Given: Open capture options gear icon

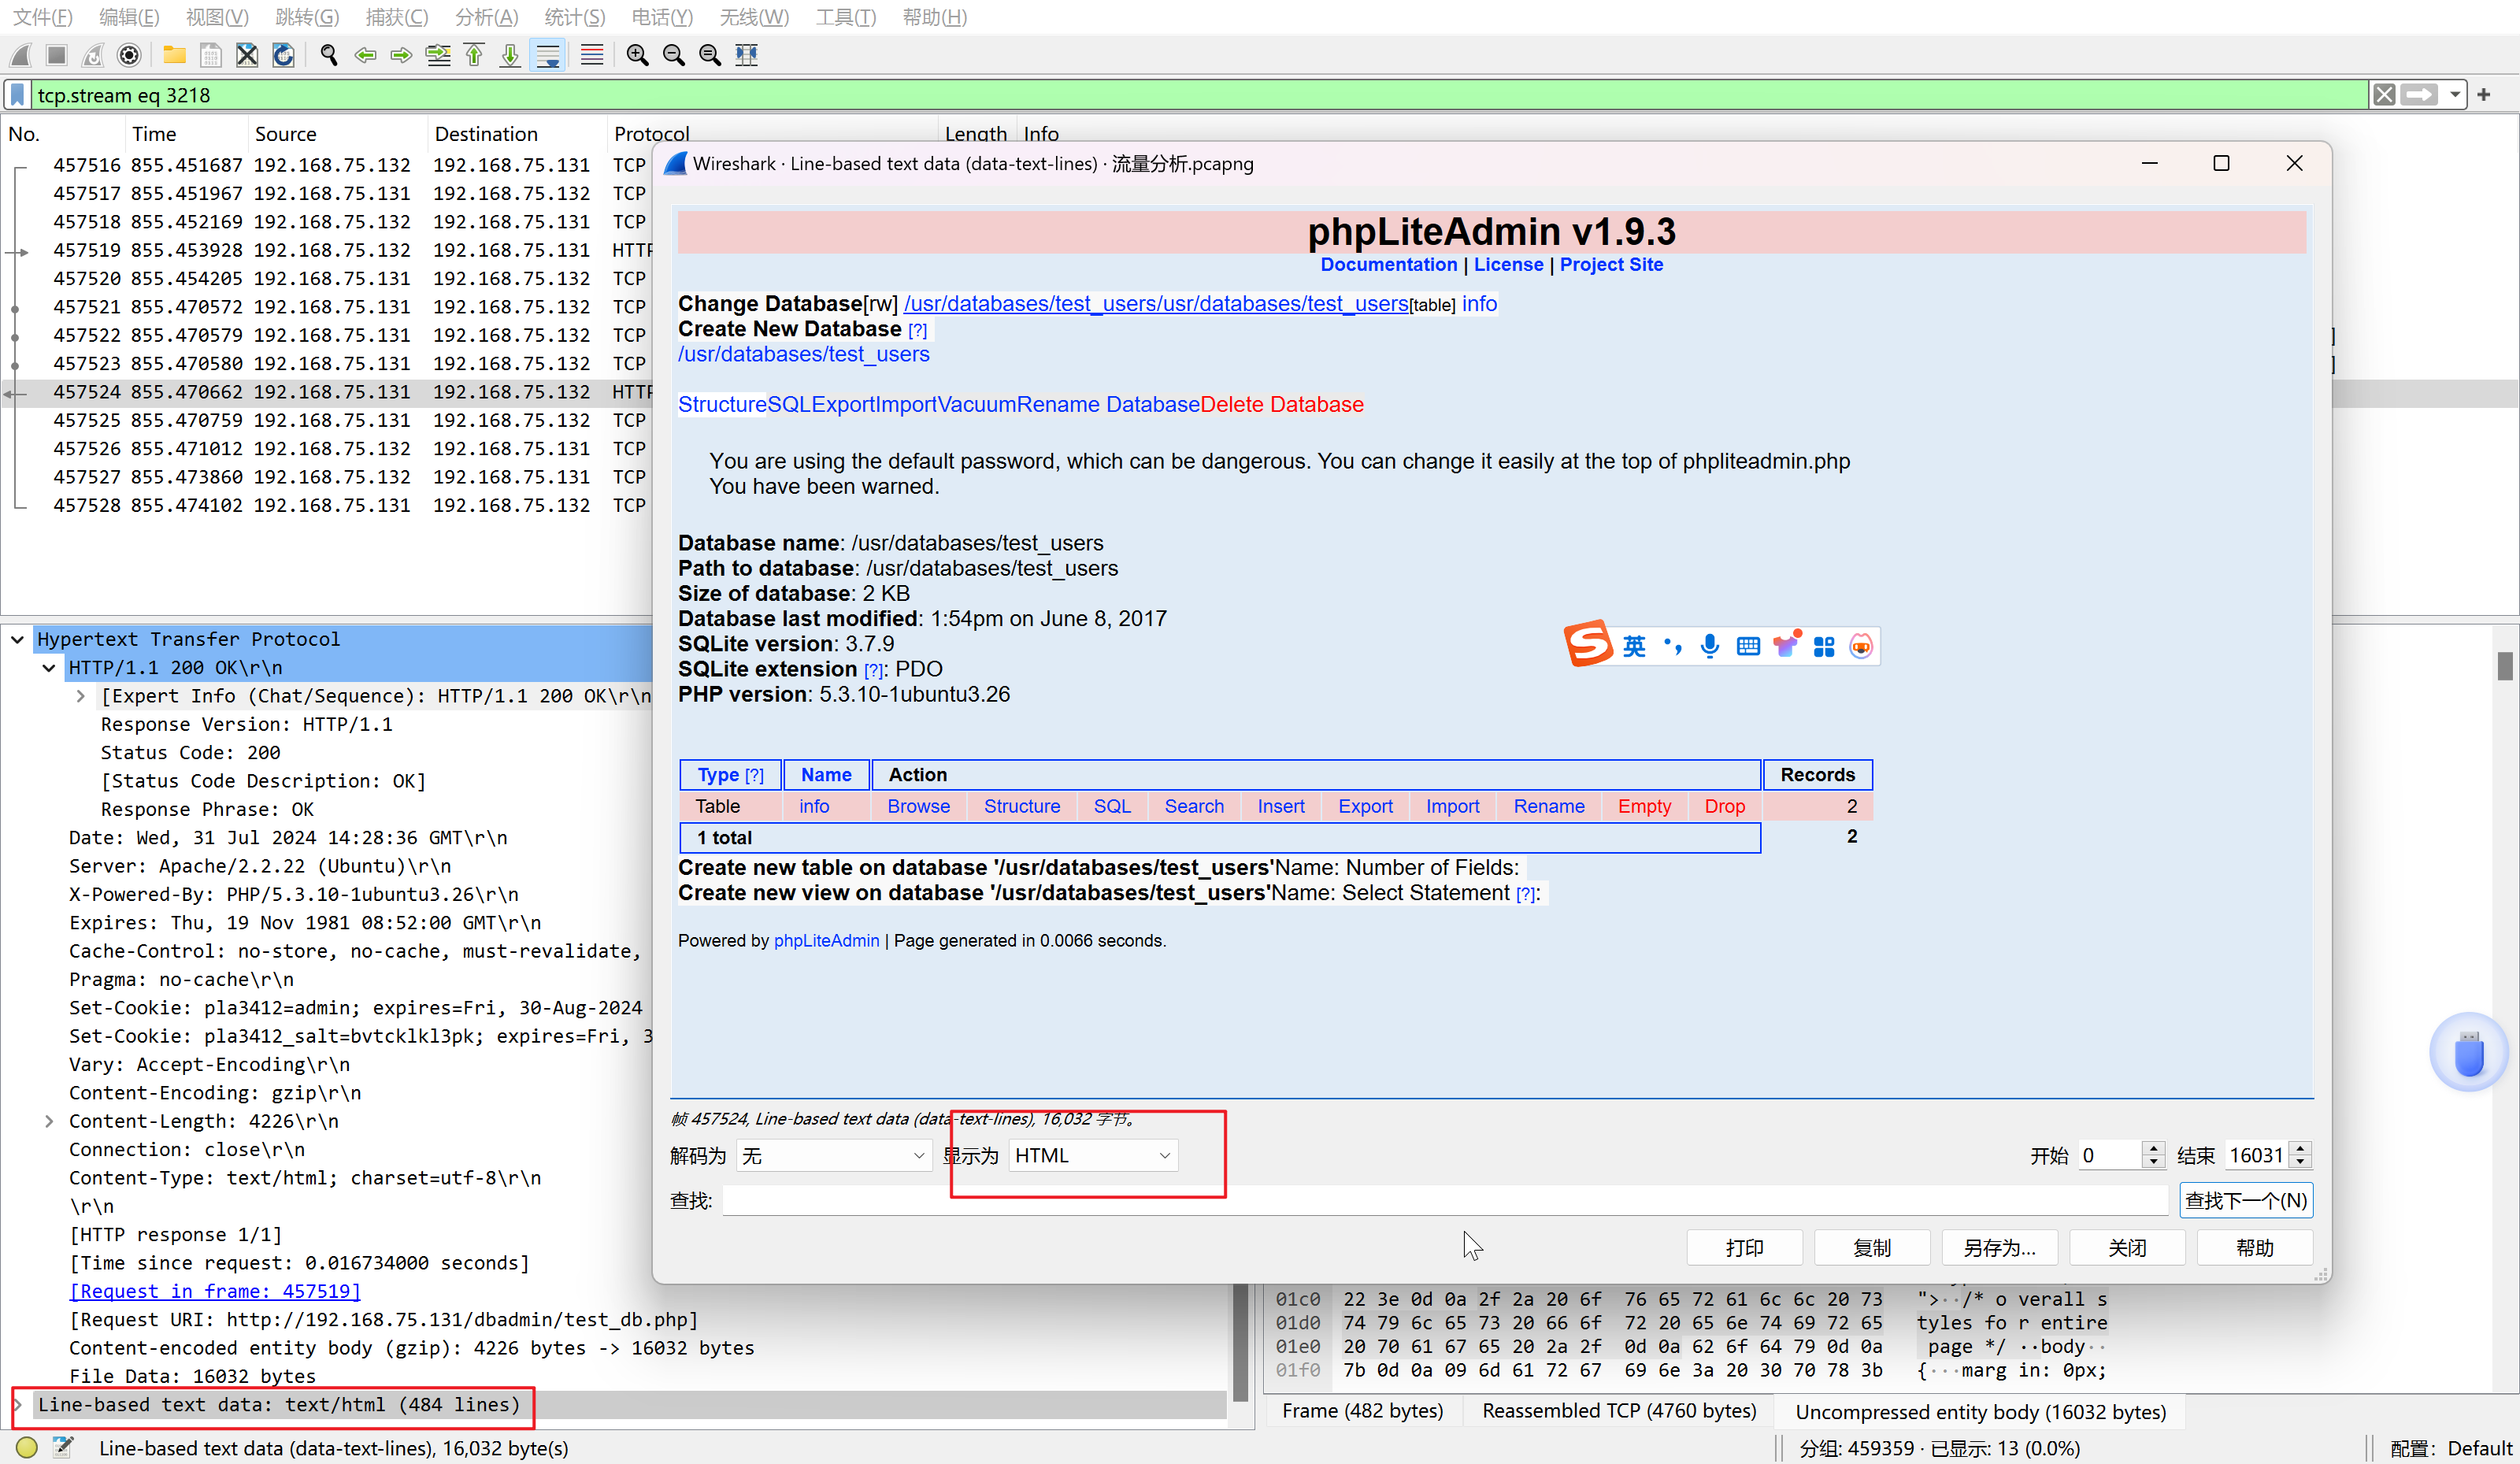Looking at the screenshot, I should 129,55.
